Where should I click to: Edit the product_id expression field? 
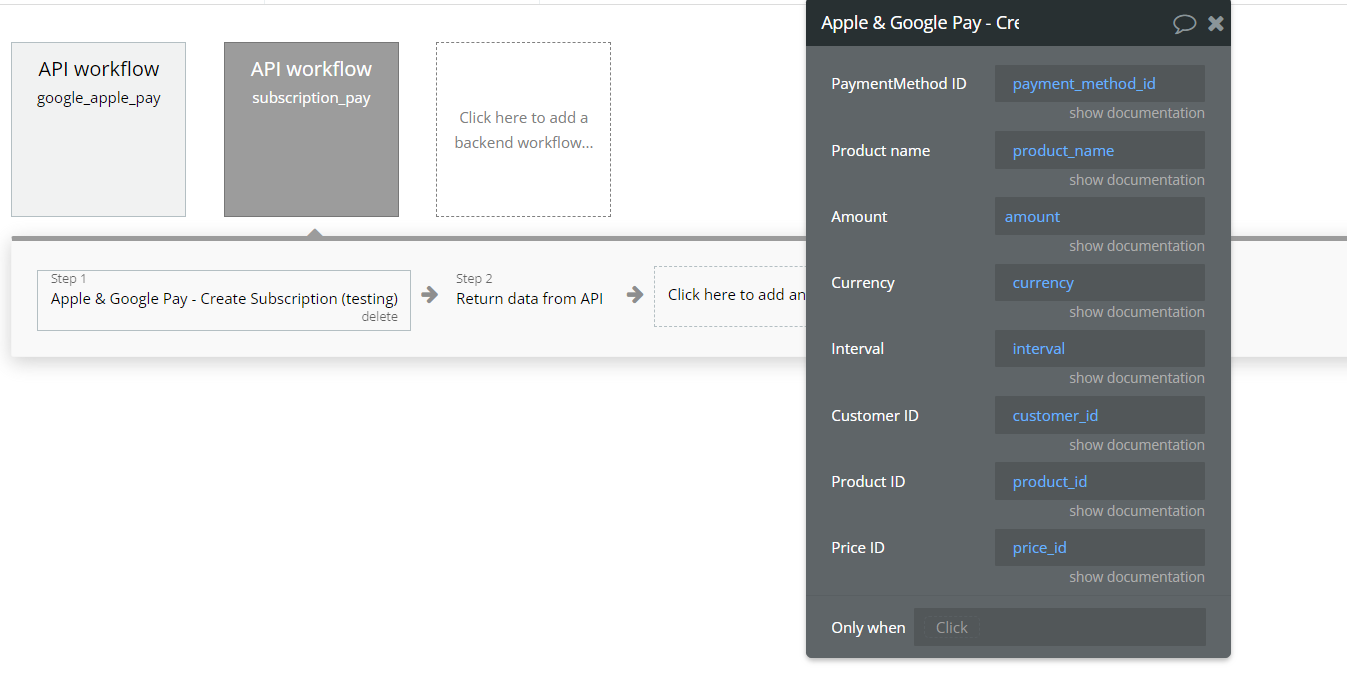pyautogui.click(x=1100, y=482)
